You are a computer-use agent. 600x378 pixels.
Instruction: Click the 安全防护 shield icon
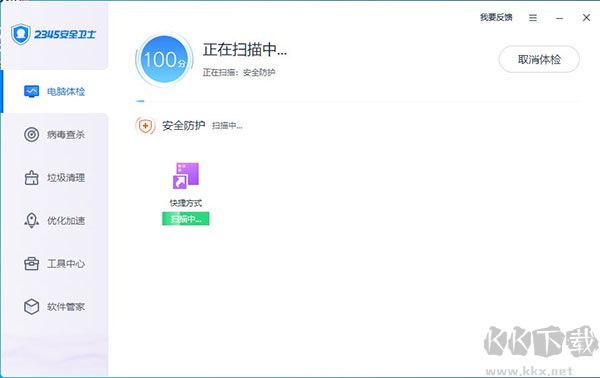pos(145,125)
